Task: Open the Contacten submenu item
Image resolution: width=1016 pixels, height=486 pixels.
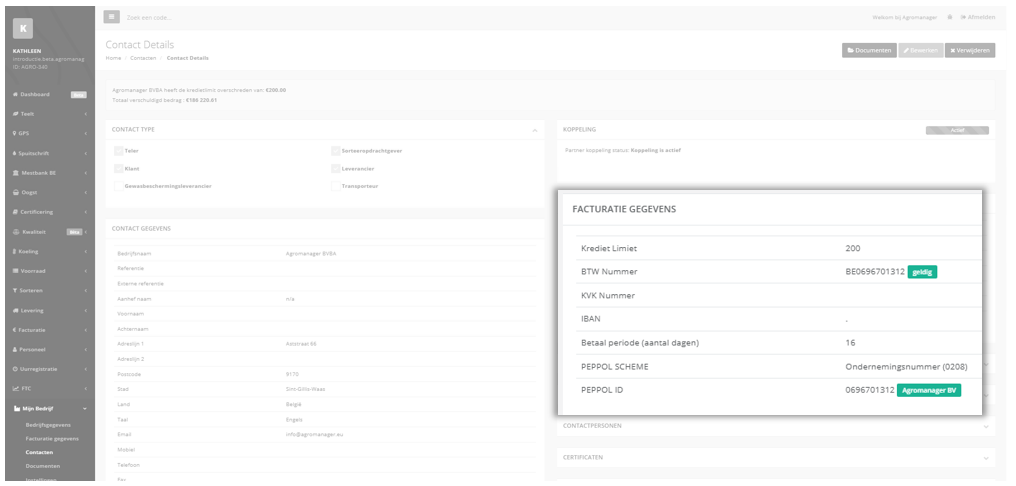Action: (40, 452)
